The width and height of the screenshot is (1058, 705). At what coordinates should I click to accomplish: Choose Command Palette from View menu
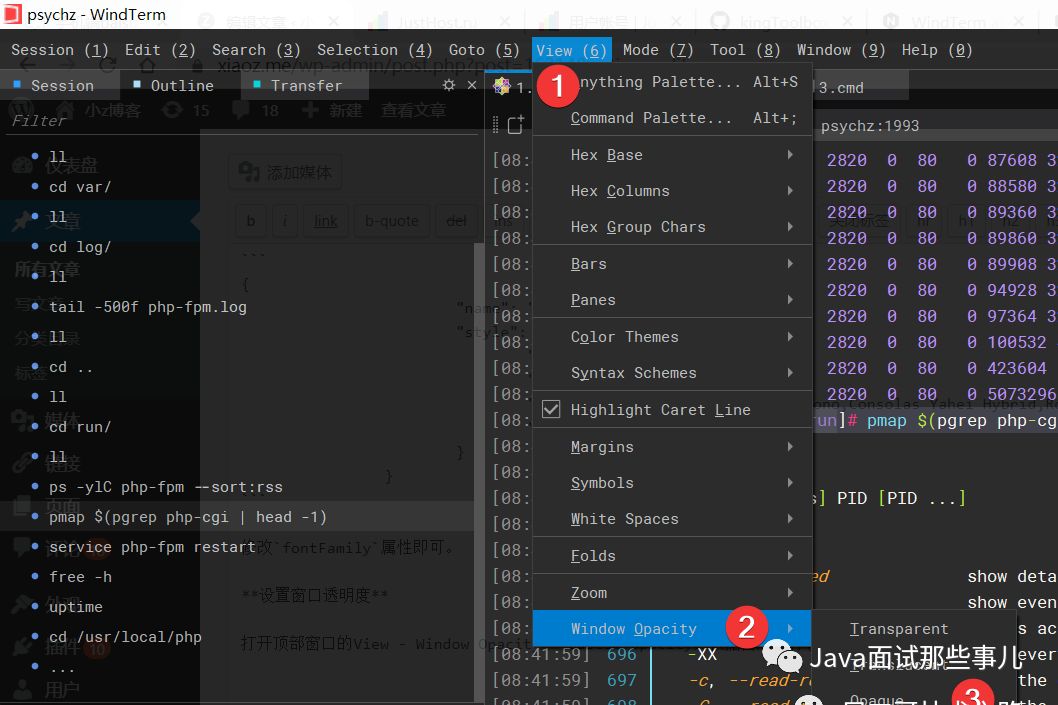673,118
